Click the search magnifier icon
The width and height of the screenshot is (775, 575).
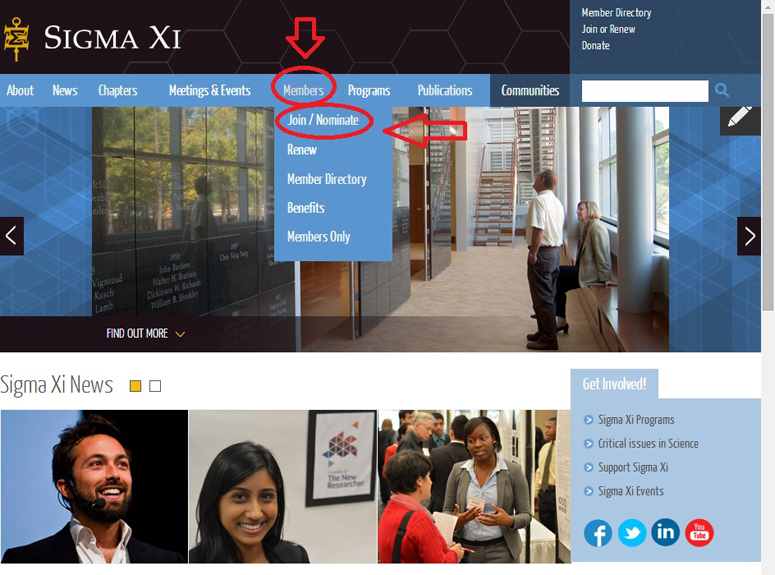pos(722,90)
